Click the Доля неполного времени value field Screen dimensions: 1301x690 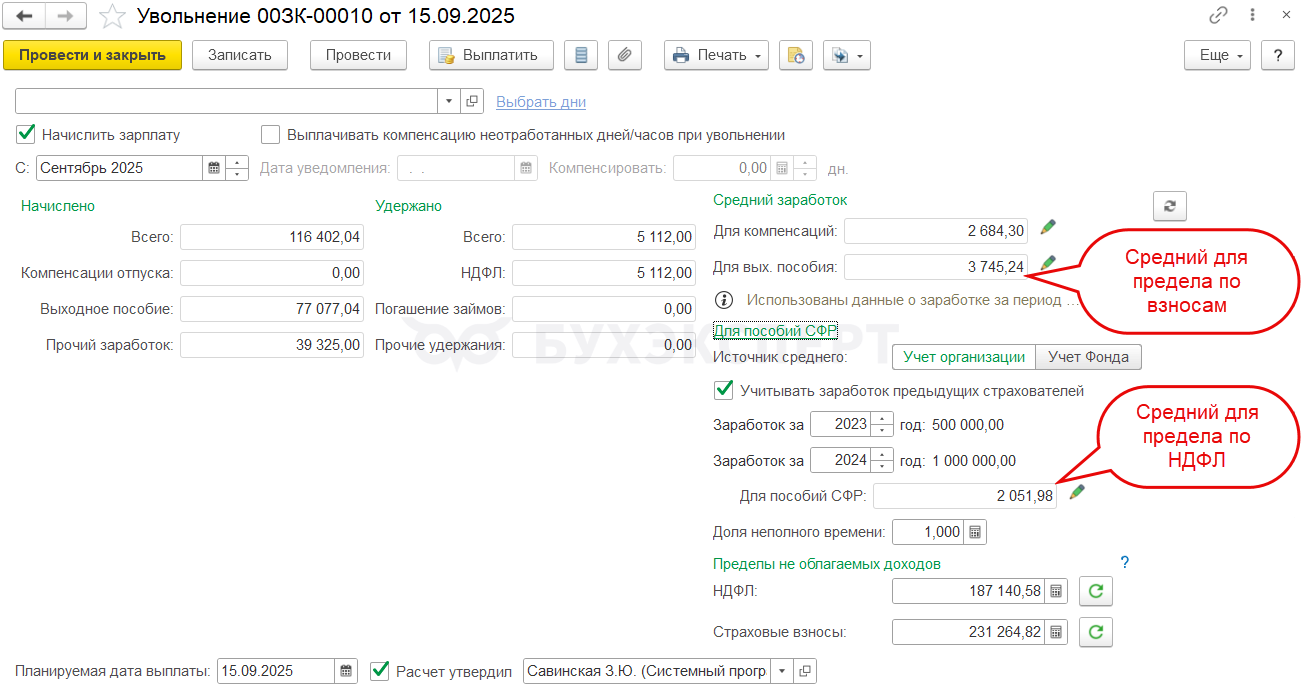point(929,532)
